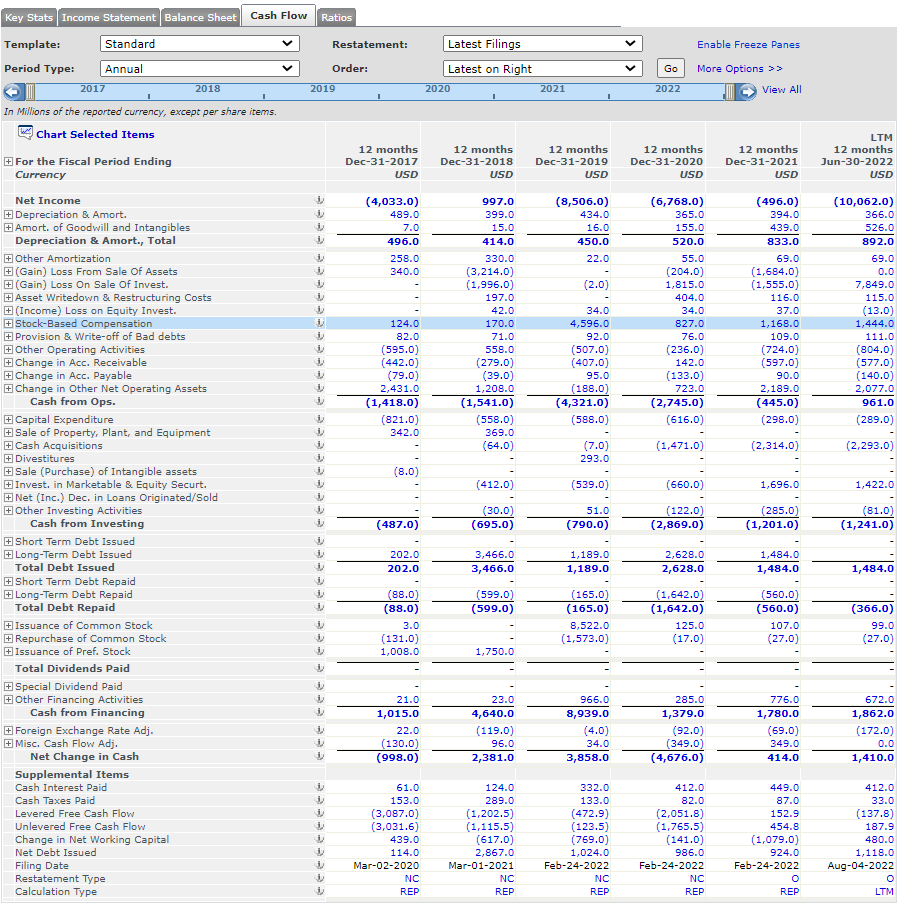Expand the Depreciation & Amort. row
The image size is (920, 916).
tap(8, 213)
